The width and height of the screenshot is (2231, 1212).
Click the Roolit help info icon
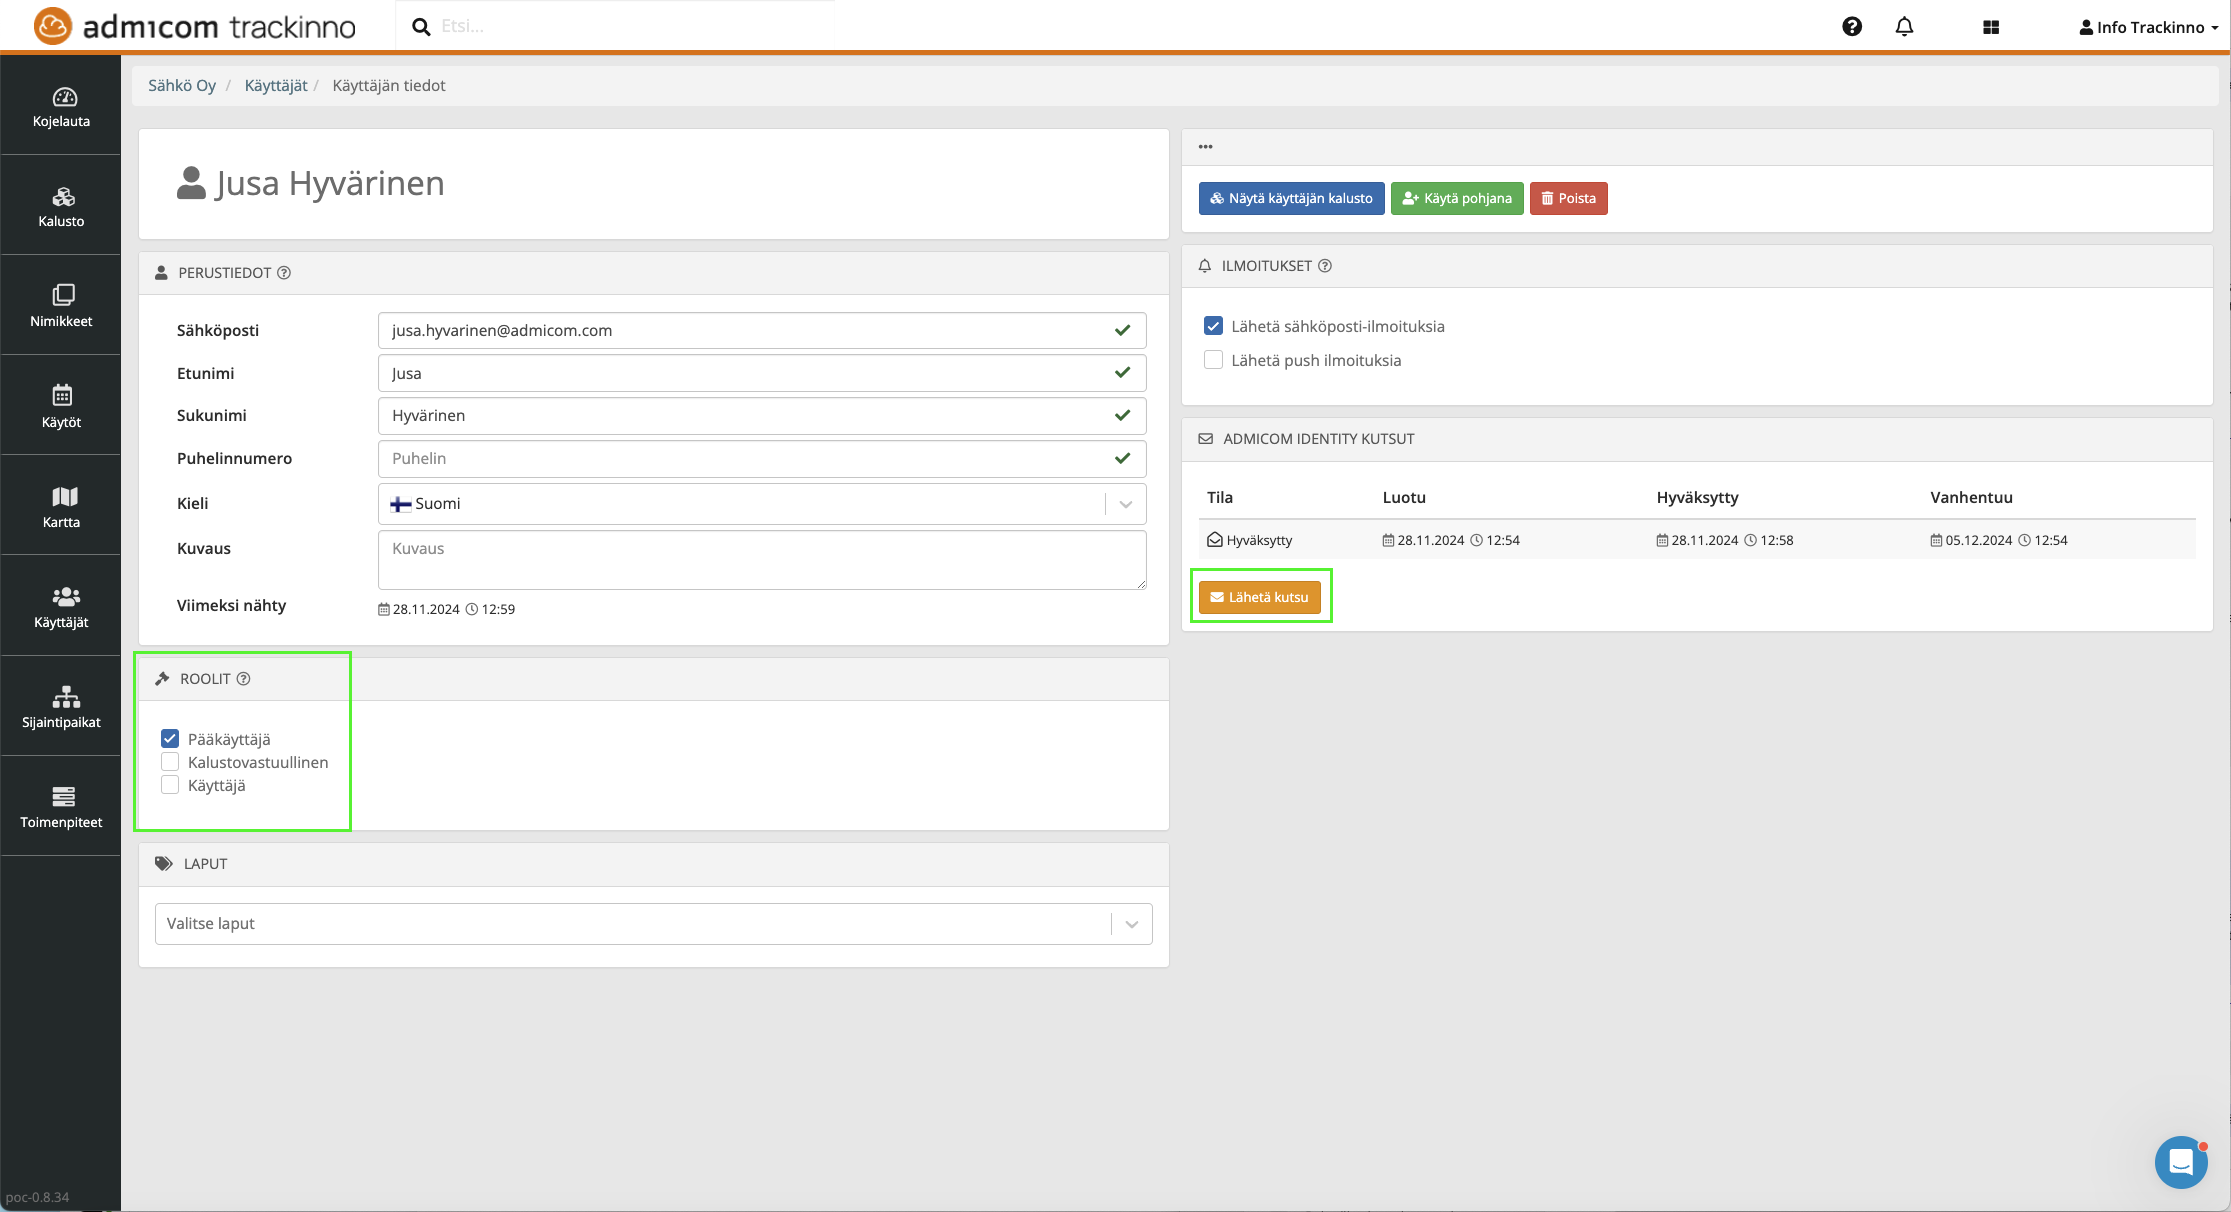click(x=243, y=679)
